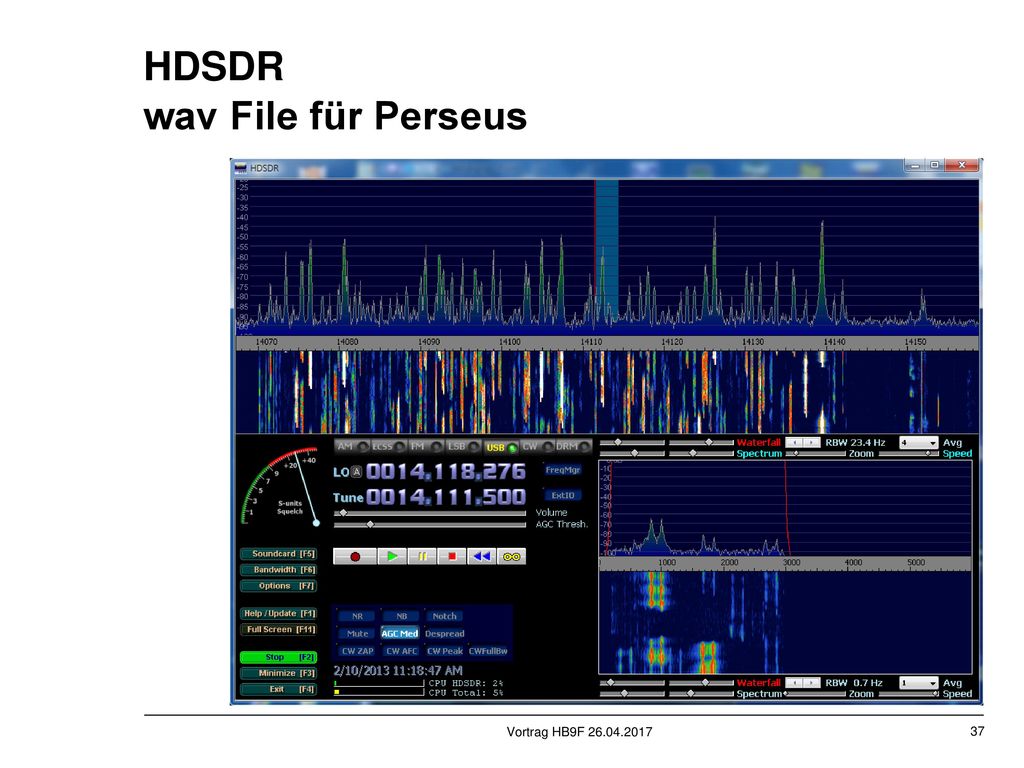Toggle the yellow loop playback button
The height and width of the screenshot is (768, 1024).
coord(511,556)
